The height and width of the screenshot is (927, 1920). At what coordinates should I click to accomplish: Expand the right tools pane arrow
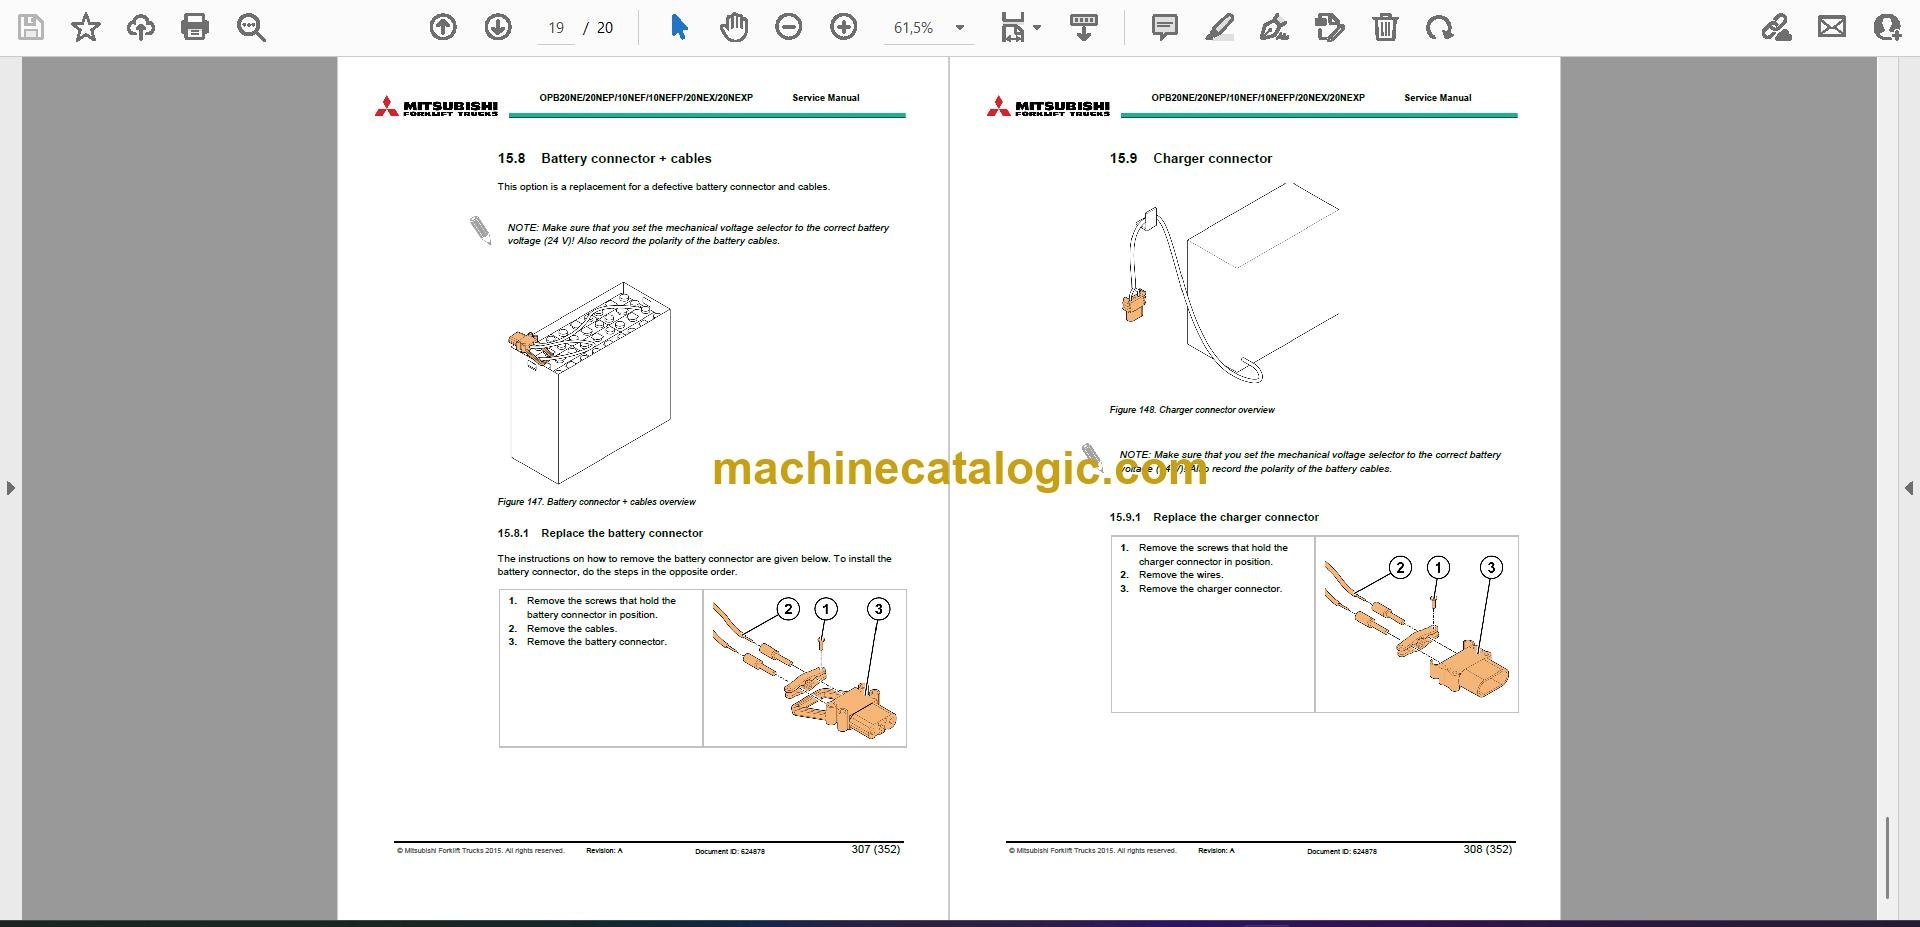pos(1909,488)
